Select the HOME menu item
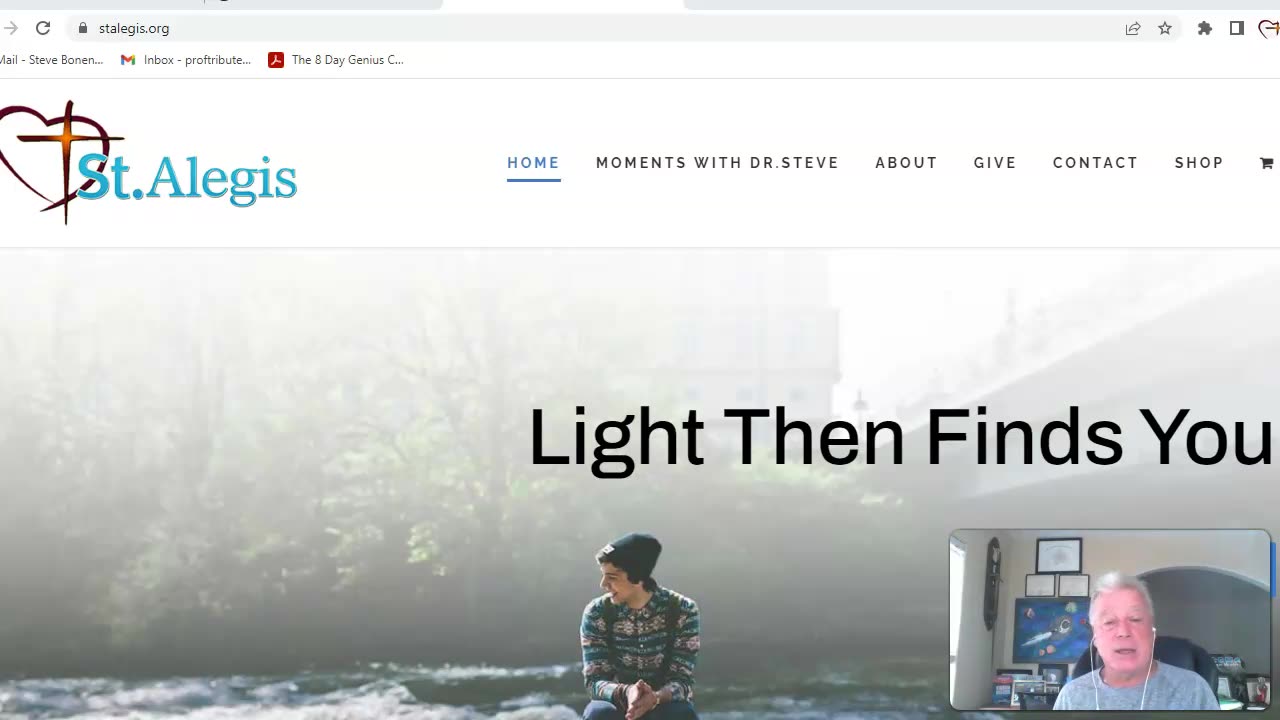 click(533, 163)
